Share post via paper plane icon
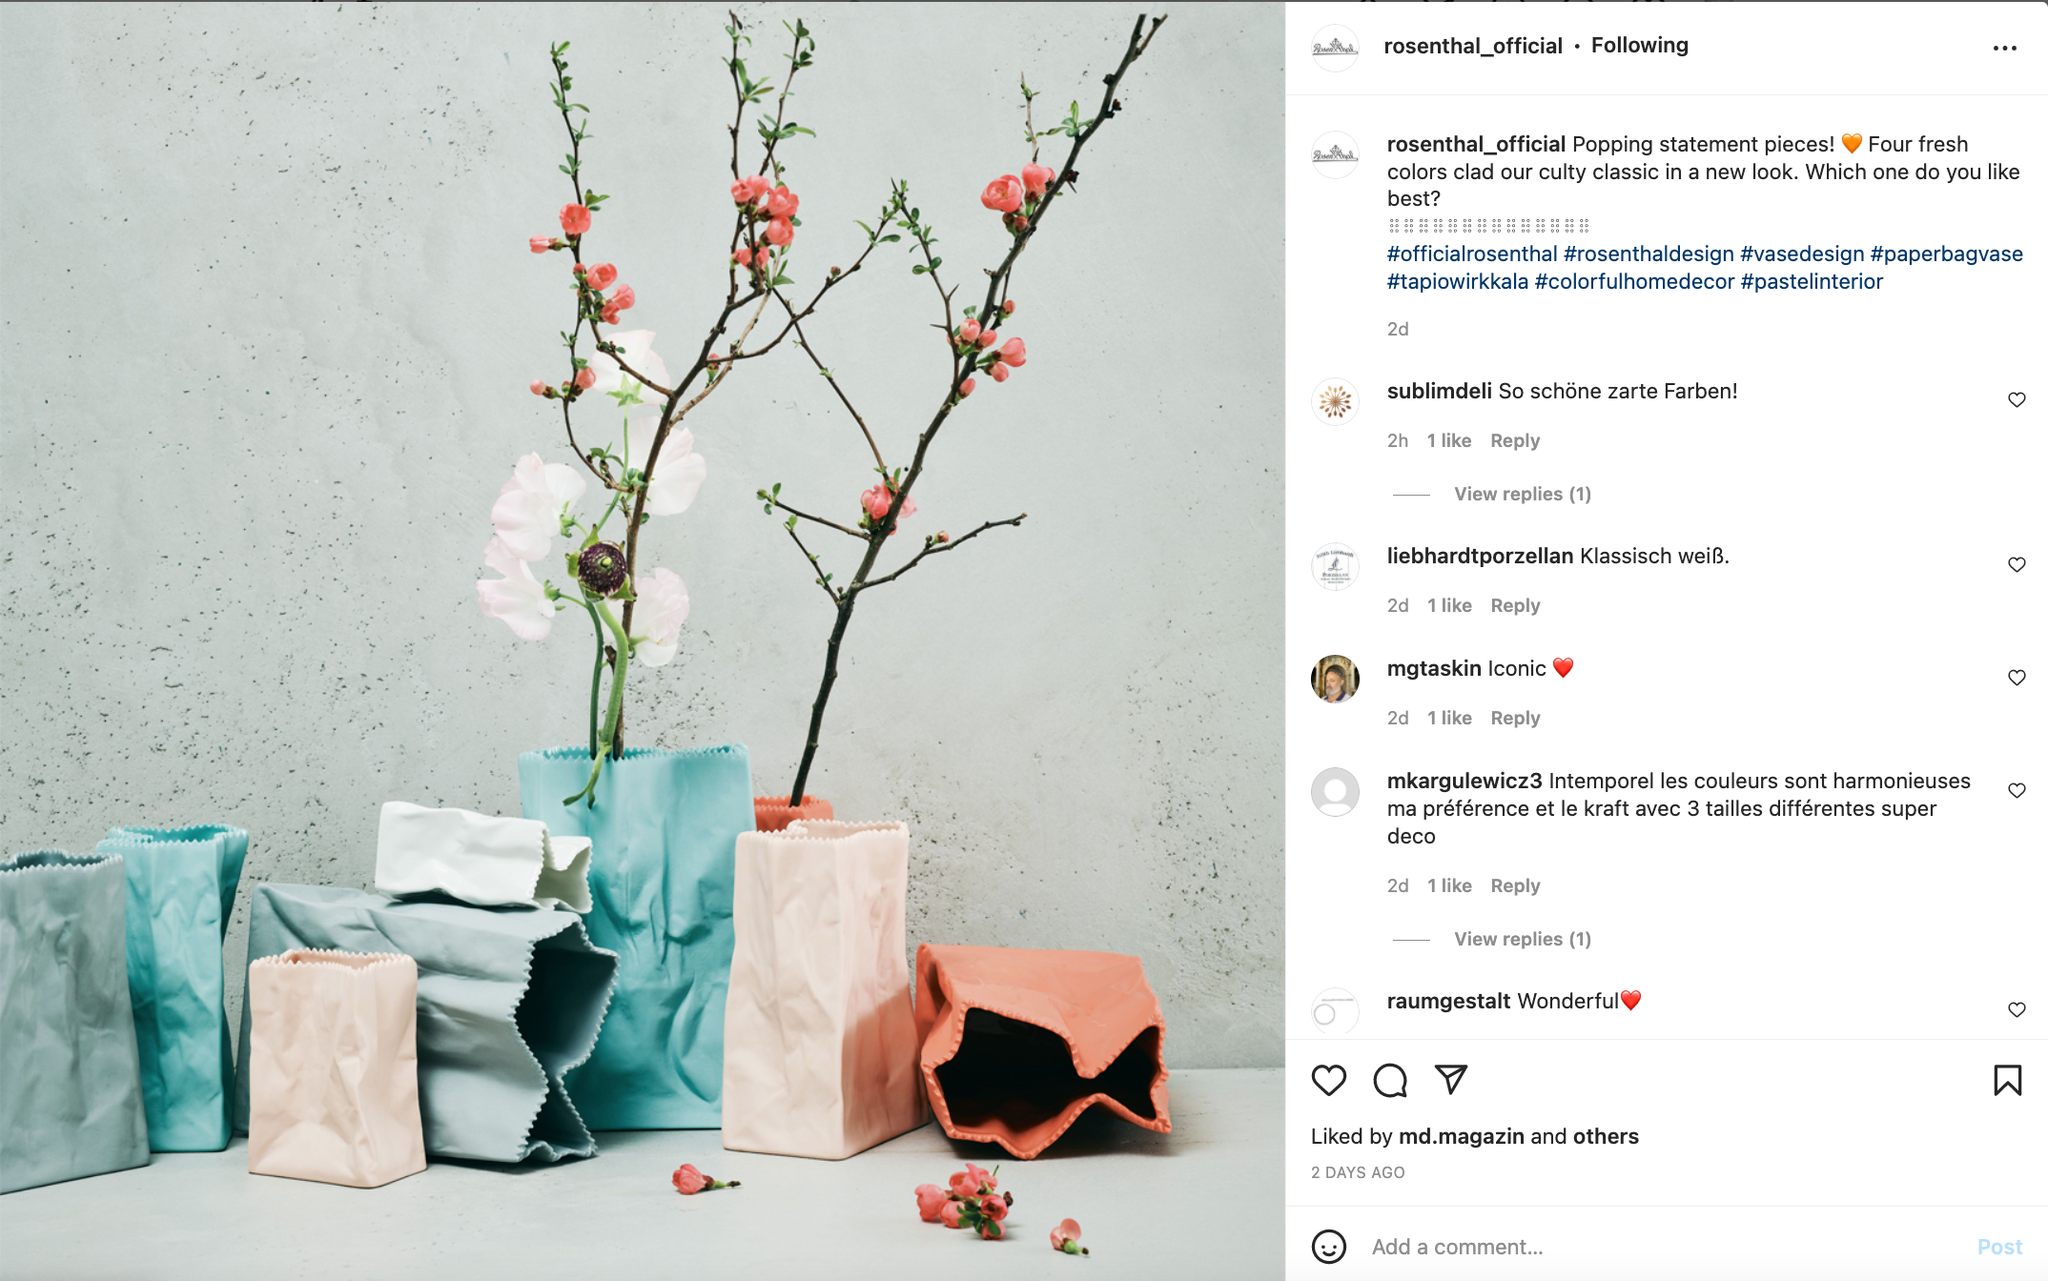This screenshot has width=2048, height=1281. [1451, 1079]
